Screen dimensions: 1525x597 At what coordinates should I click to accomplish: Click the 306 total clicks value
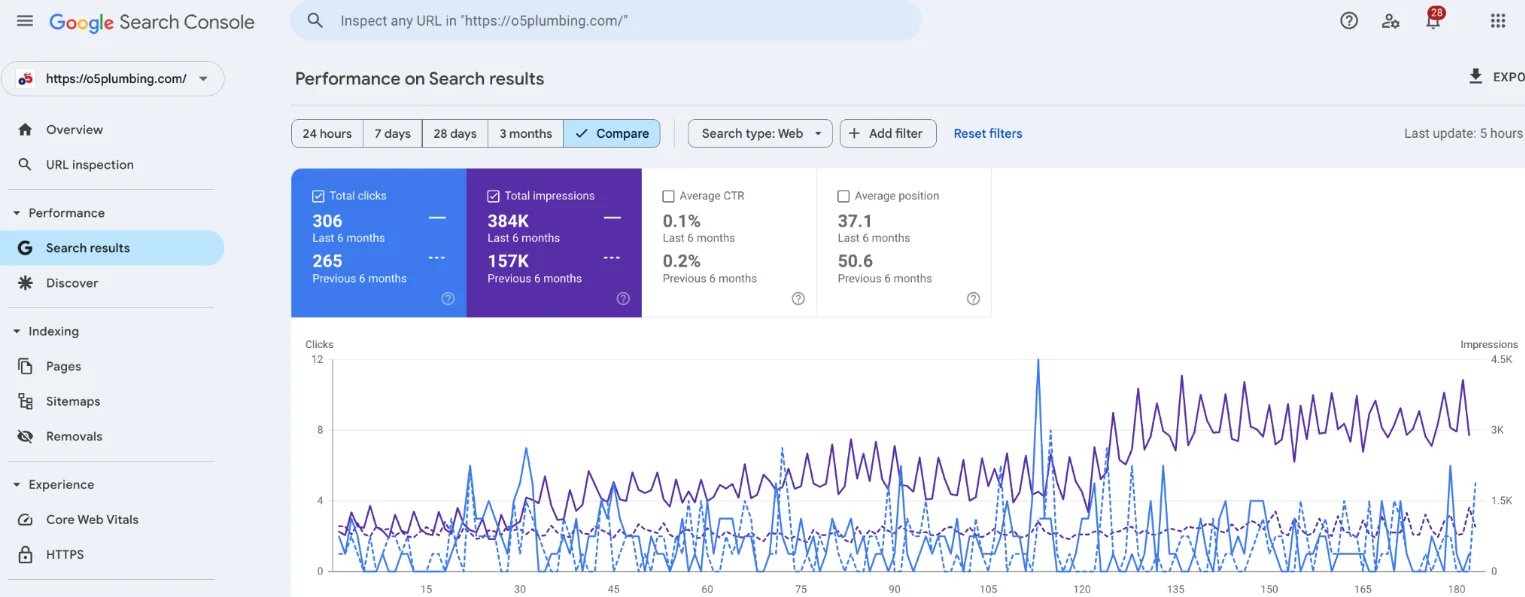(x=327, y=221)
